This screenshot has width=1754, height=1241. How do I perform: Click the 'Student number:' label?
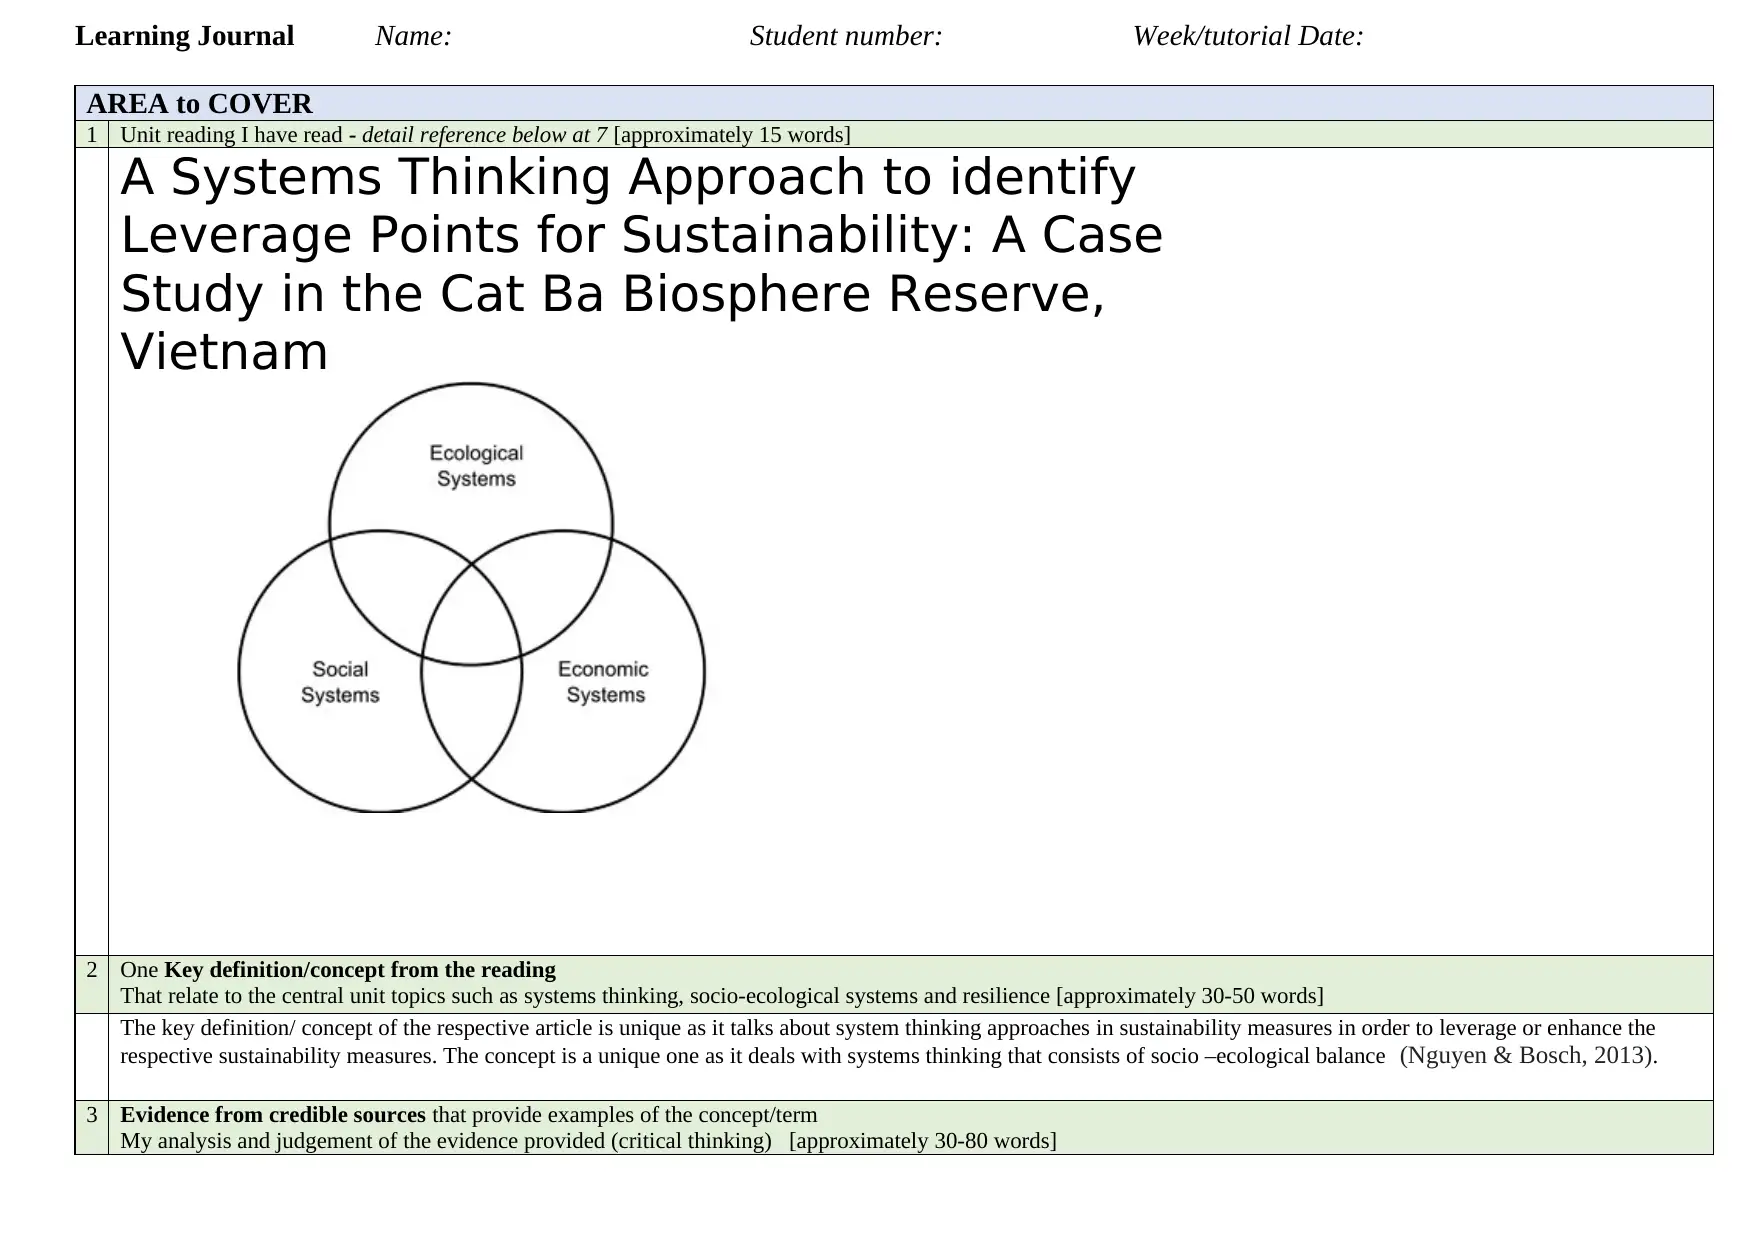846,36
